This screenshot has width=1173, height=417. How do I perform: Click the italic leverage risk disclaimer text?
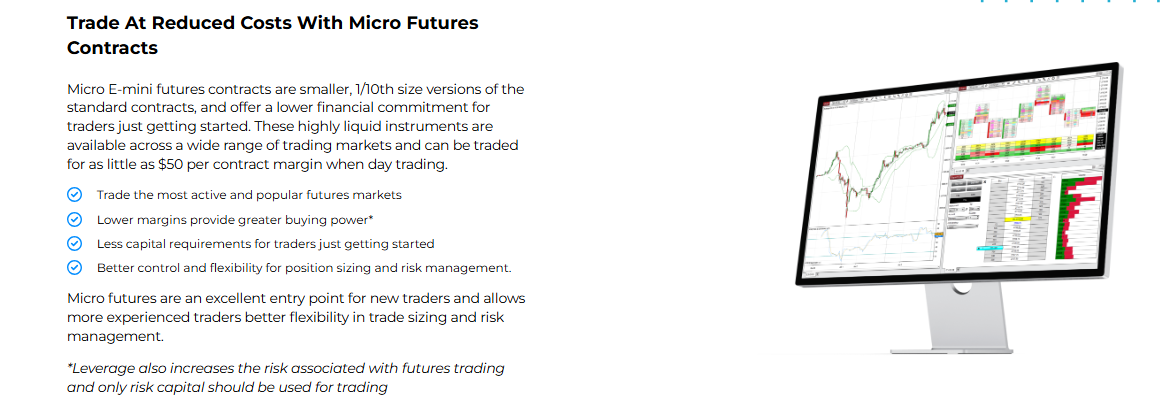click(x=286, y=377)
